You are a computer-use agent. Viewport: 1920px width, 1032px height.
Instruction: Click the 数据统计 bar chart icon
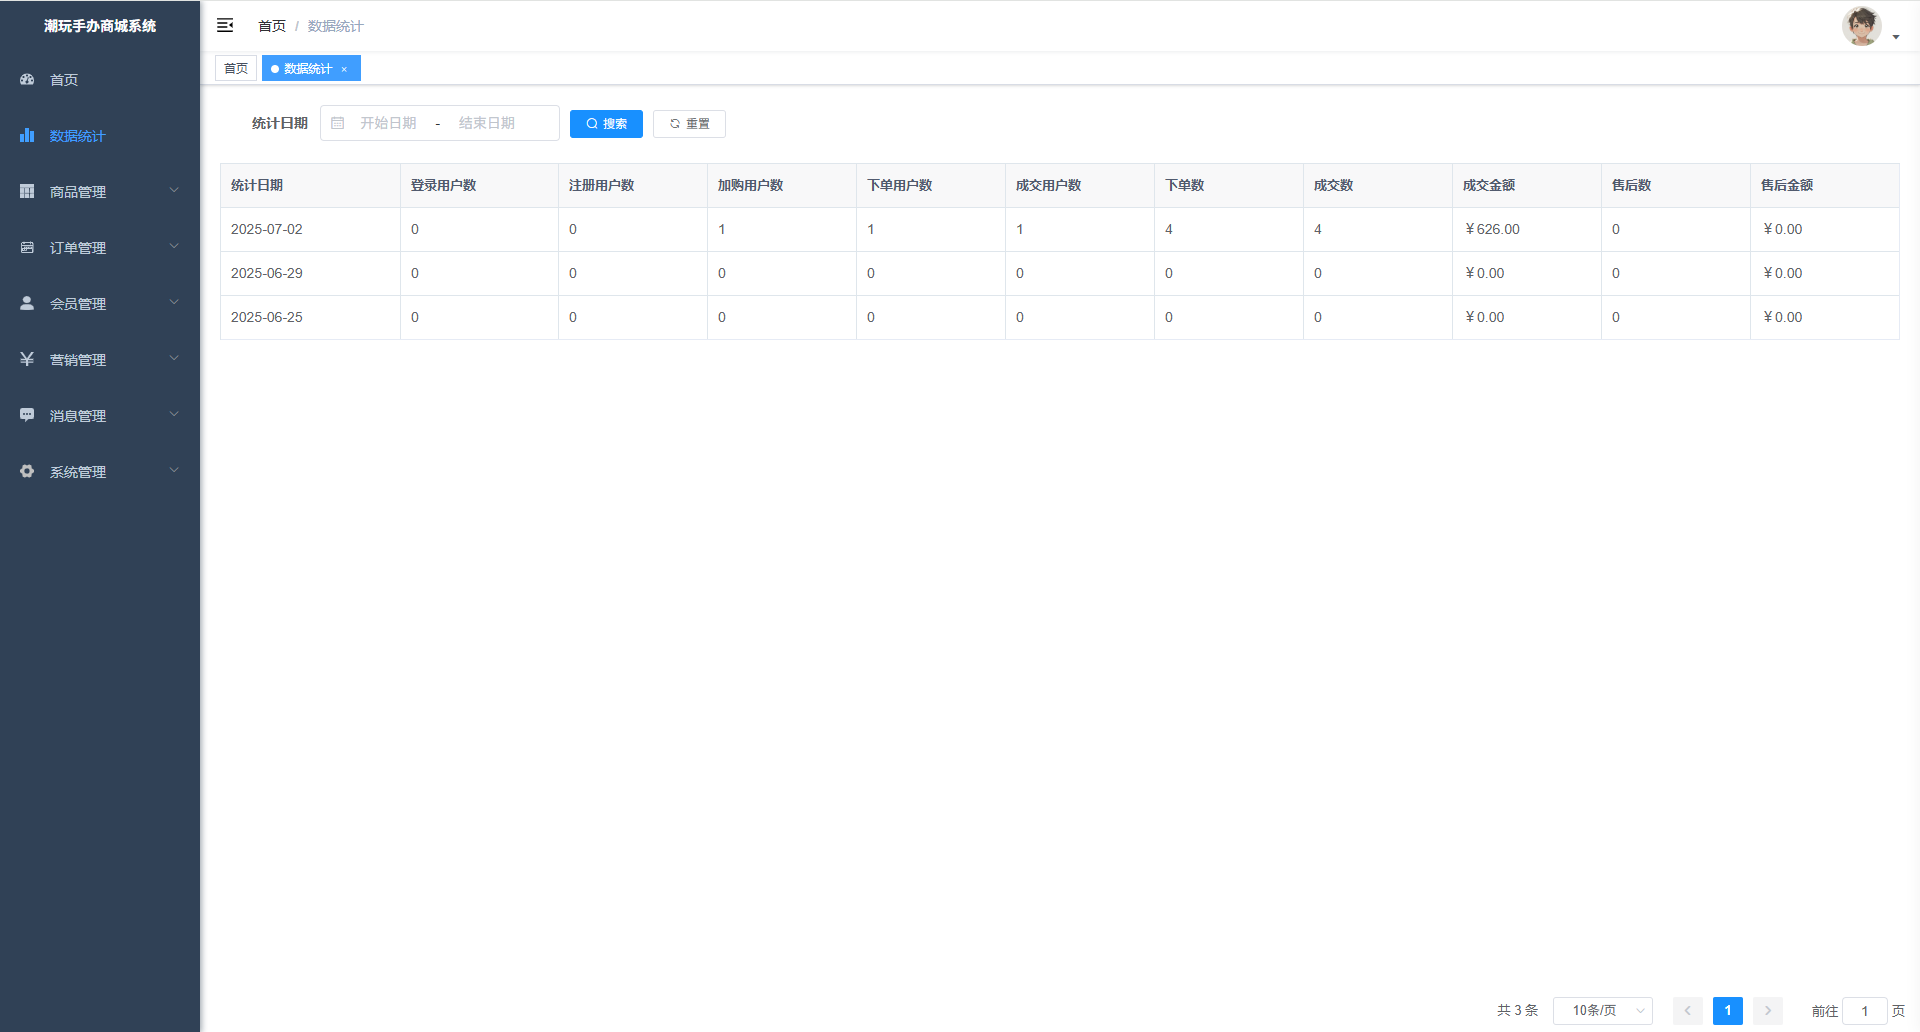click(27, 135)
